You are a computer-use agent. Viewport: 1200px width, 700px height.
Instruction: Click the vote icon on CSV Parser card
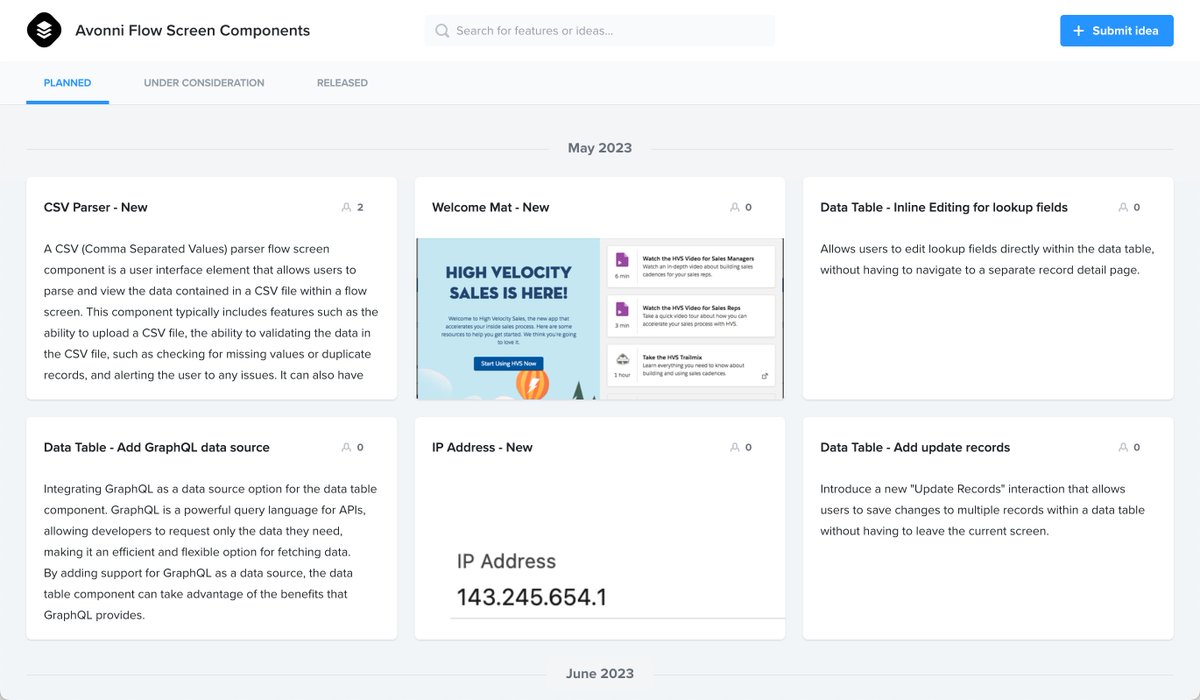(x=346, y=208)
